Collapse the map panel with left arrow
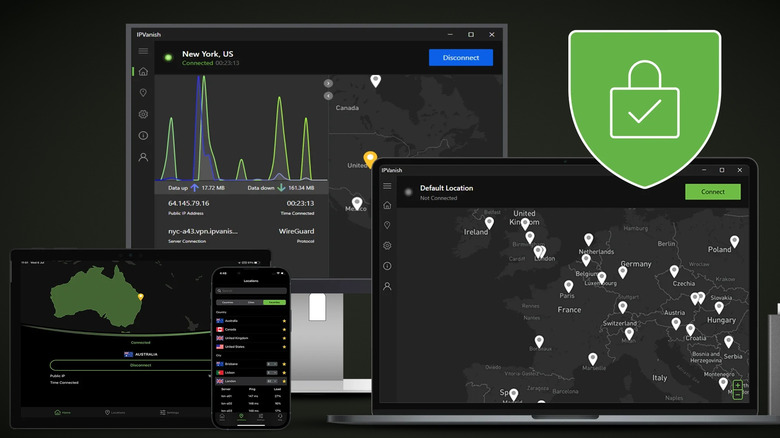This screenshot has width=780, height=438. click(328, 96)
